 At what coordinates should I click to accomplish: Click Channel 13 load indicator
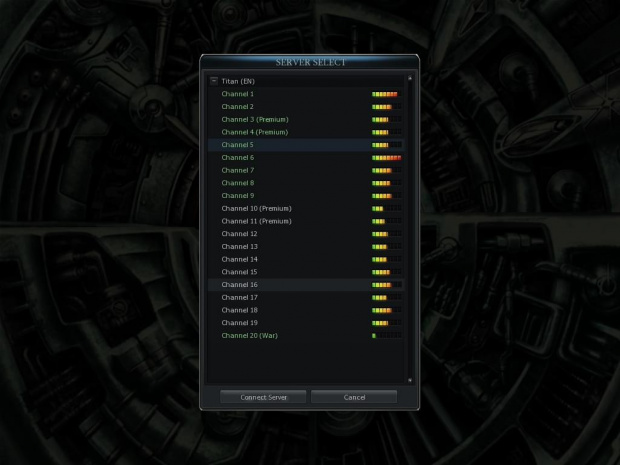pyautogui.click(x=387, y=247)
